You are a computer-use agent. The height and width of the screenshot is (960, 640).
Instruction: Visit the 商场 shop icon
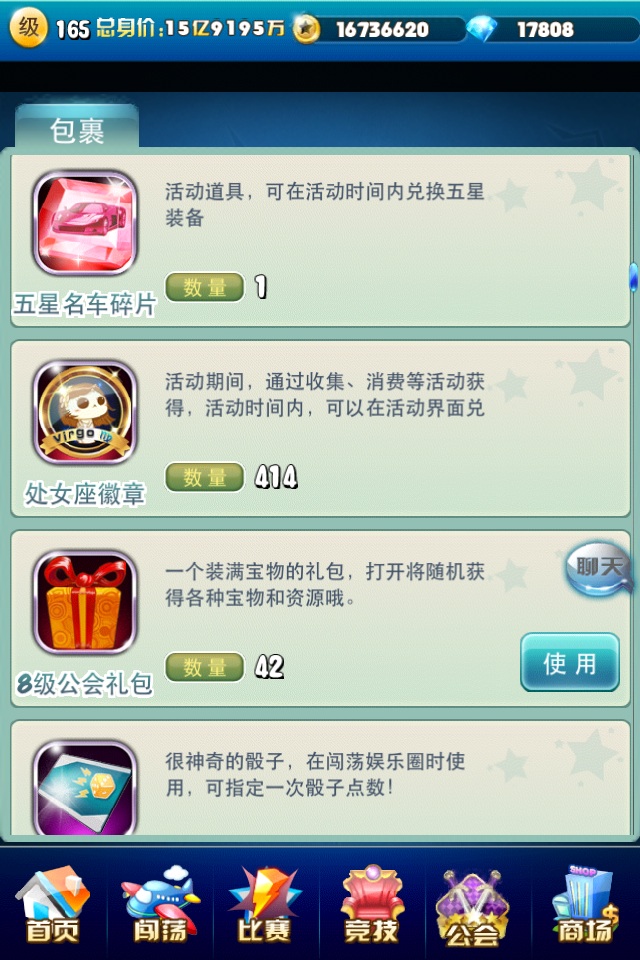[585, 905]
